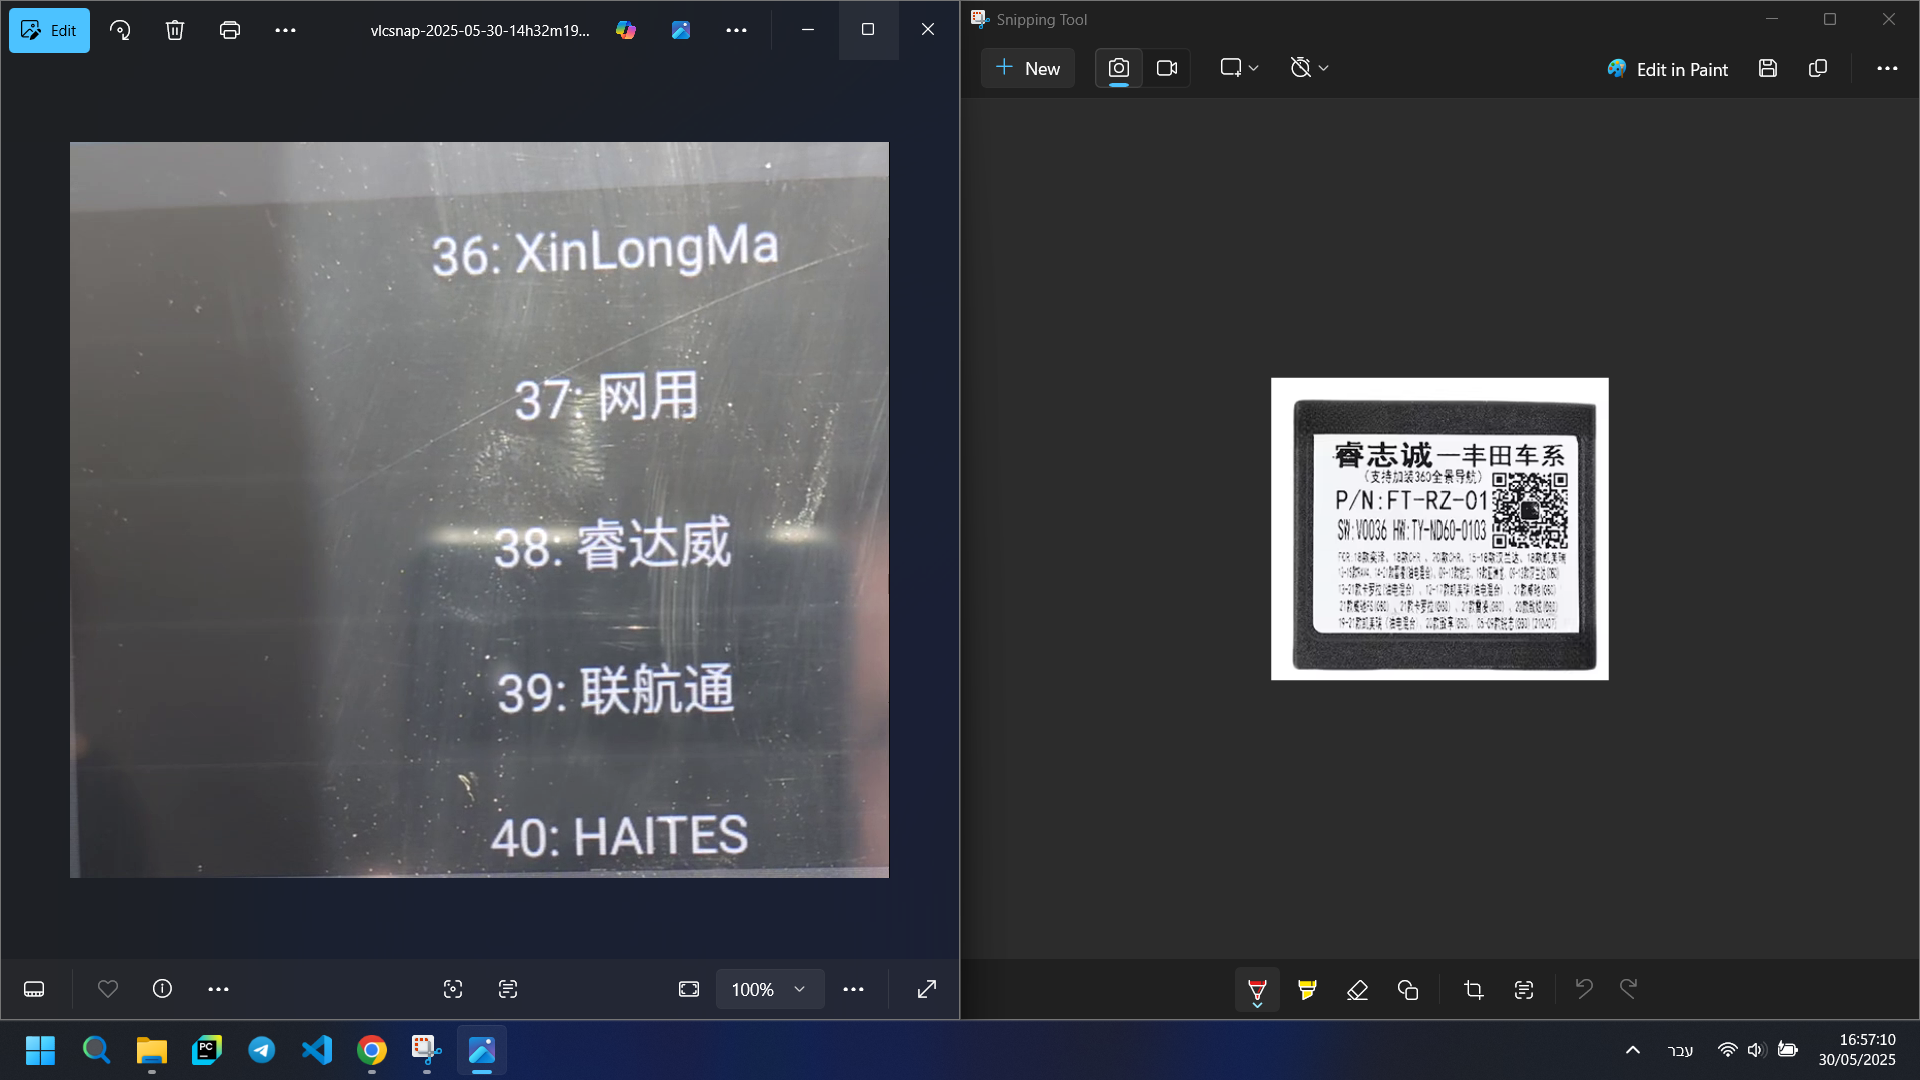Viewport: 1920px width, 1080px height.
Task: Open PyCharm from the taskbar
Action: 206,1050
